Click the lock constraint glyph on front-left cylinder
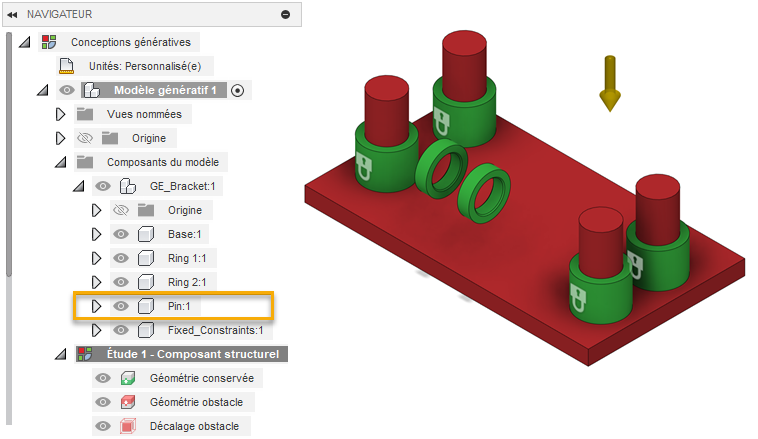Viewport: 758px width, 439px height. coord(364,166)
